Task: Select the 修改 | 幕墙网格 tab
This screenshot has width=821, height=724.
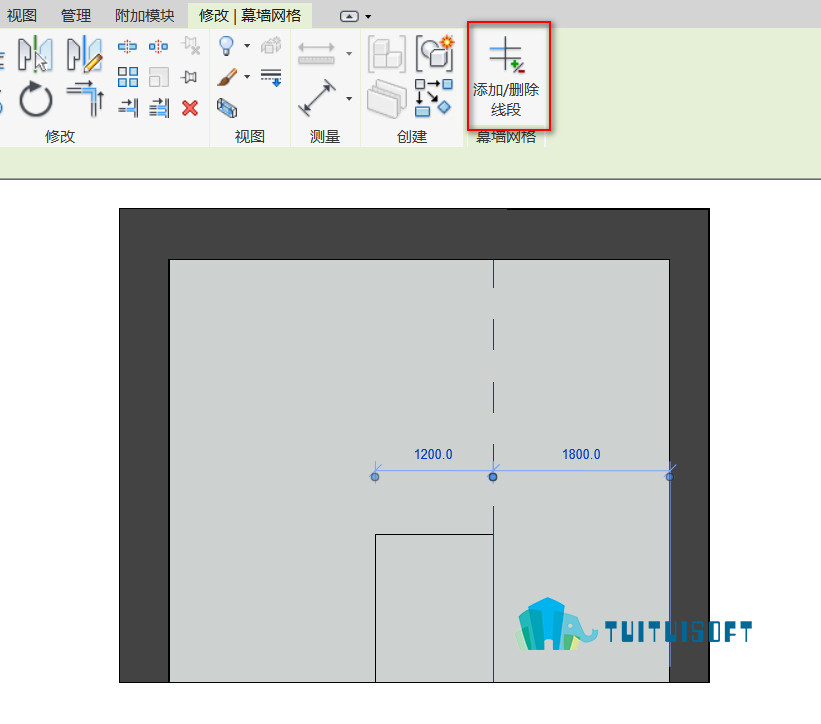Action: click(x=250, y=16)
